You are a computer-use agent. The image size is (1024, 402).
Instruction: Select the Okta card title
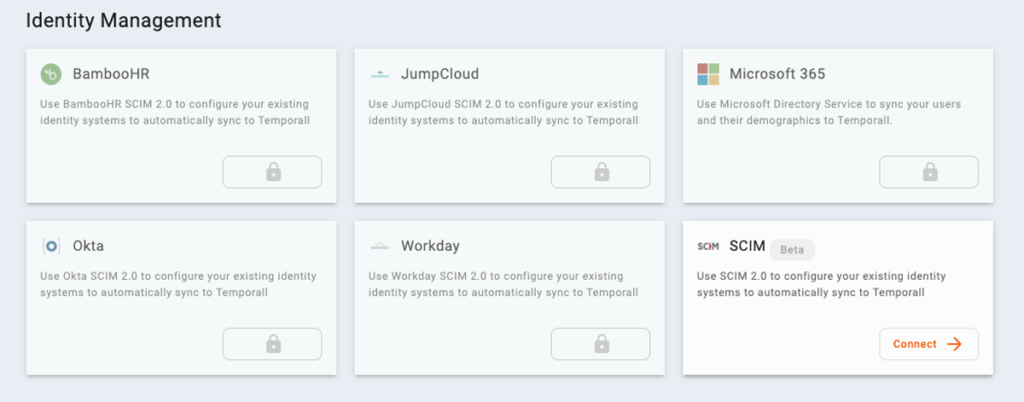pyautogui.click(x=88, y=246)
